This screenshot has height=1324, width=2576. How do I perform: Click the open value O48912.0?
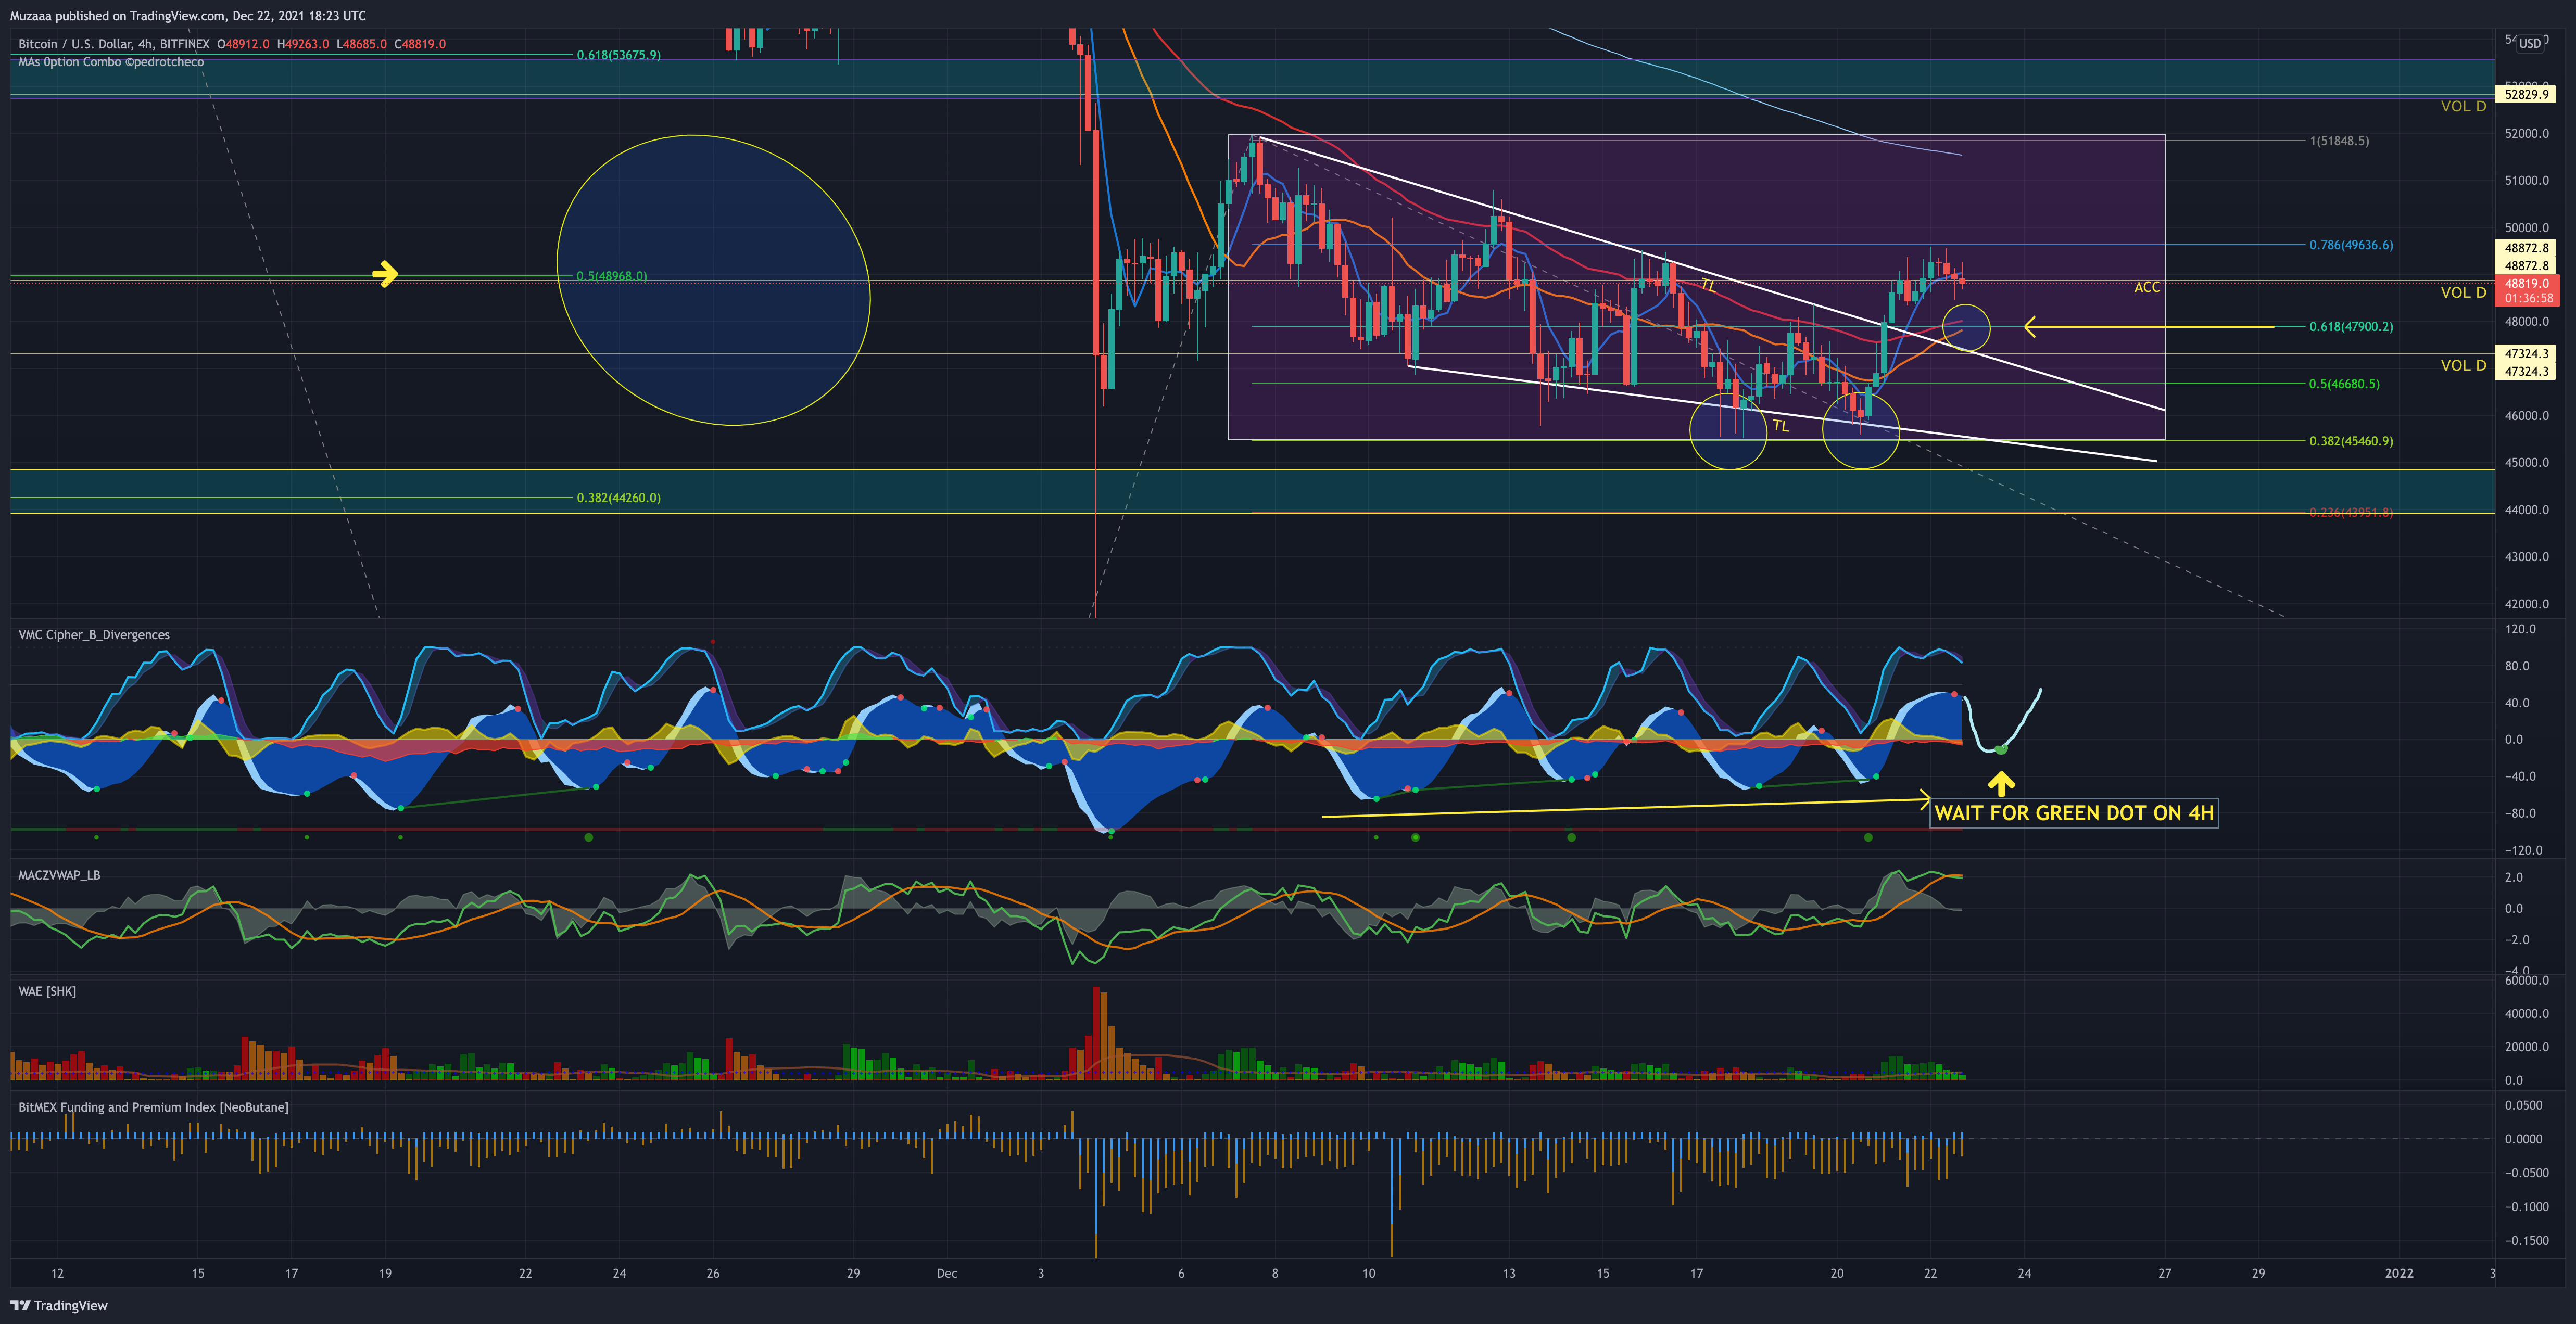244,44
